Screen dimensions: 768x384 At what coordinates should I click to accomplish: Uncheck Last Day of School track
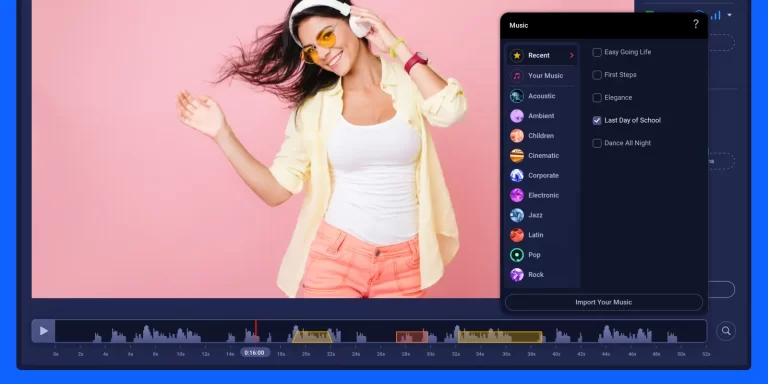tap(597, 120)
